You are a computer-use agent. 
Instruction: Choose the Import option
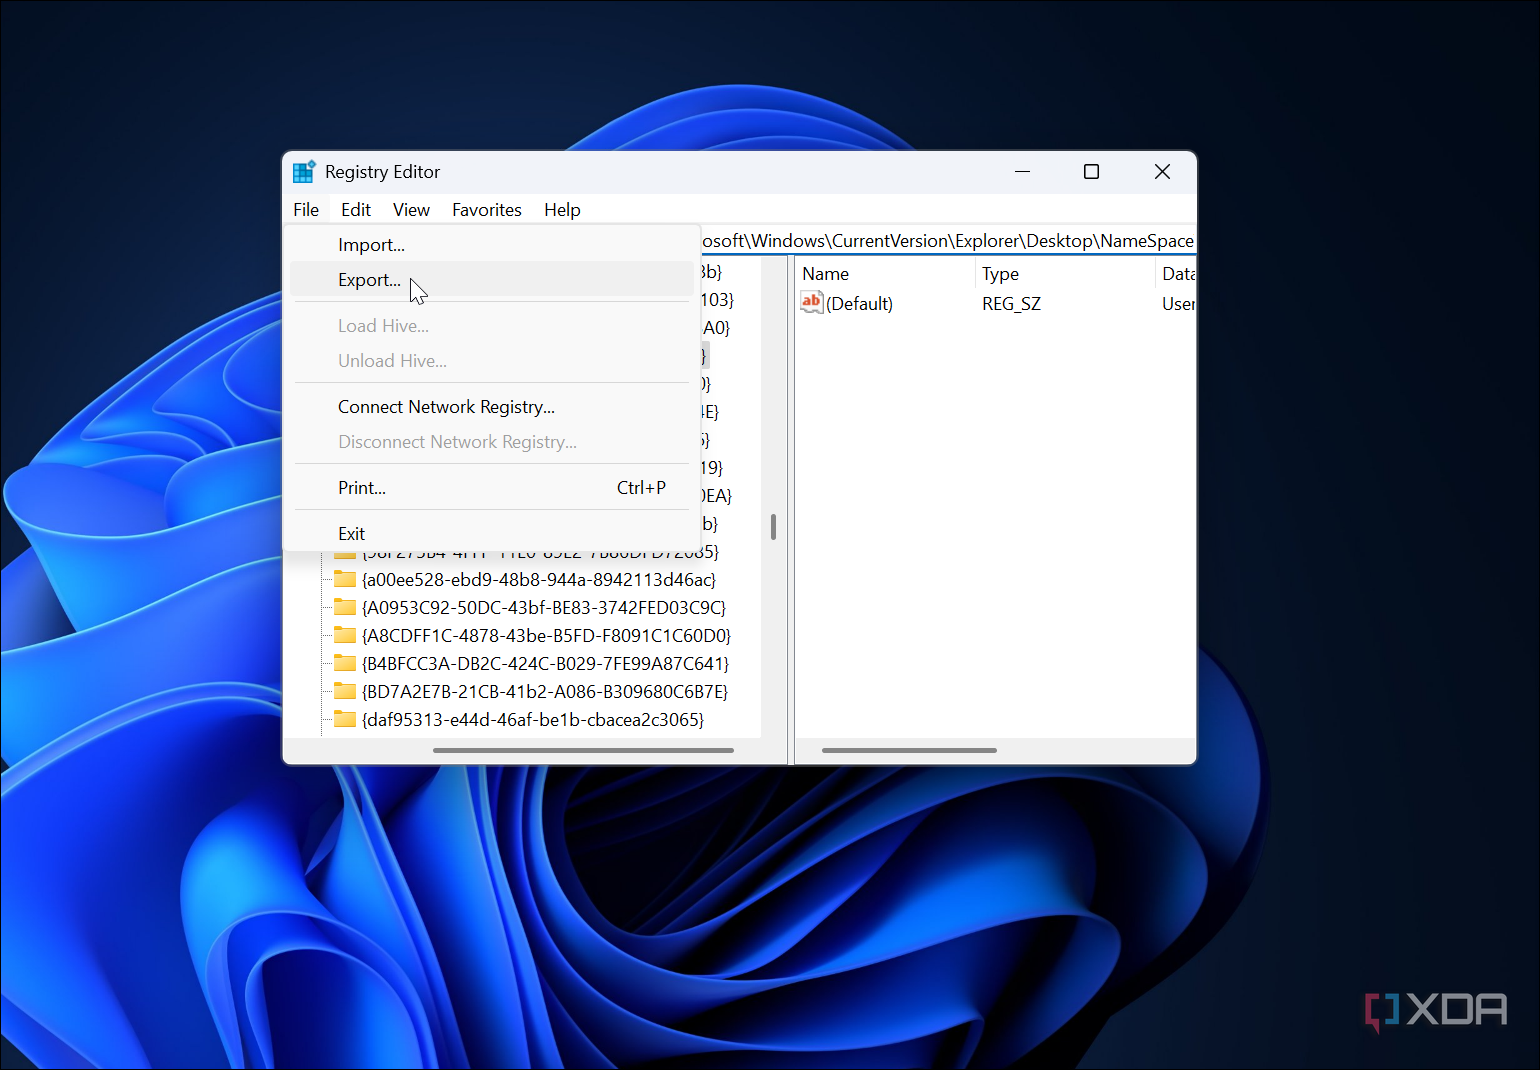click(x=371, y=244)
